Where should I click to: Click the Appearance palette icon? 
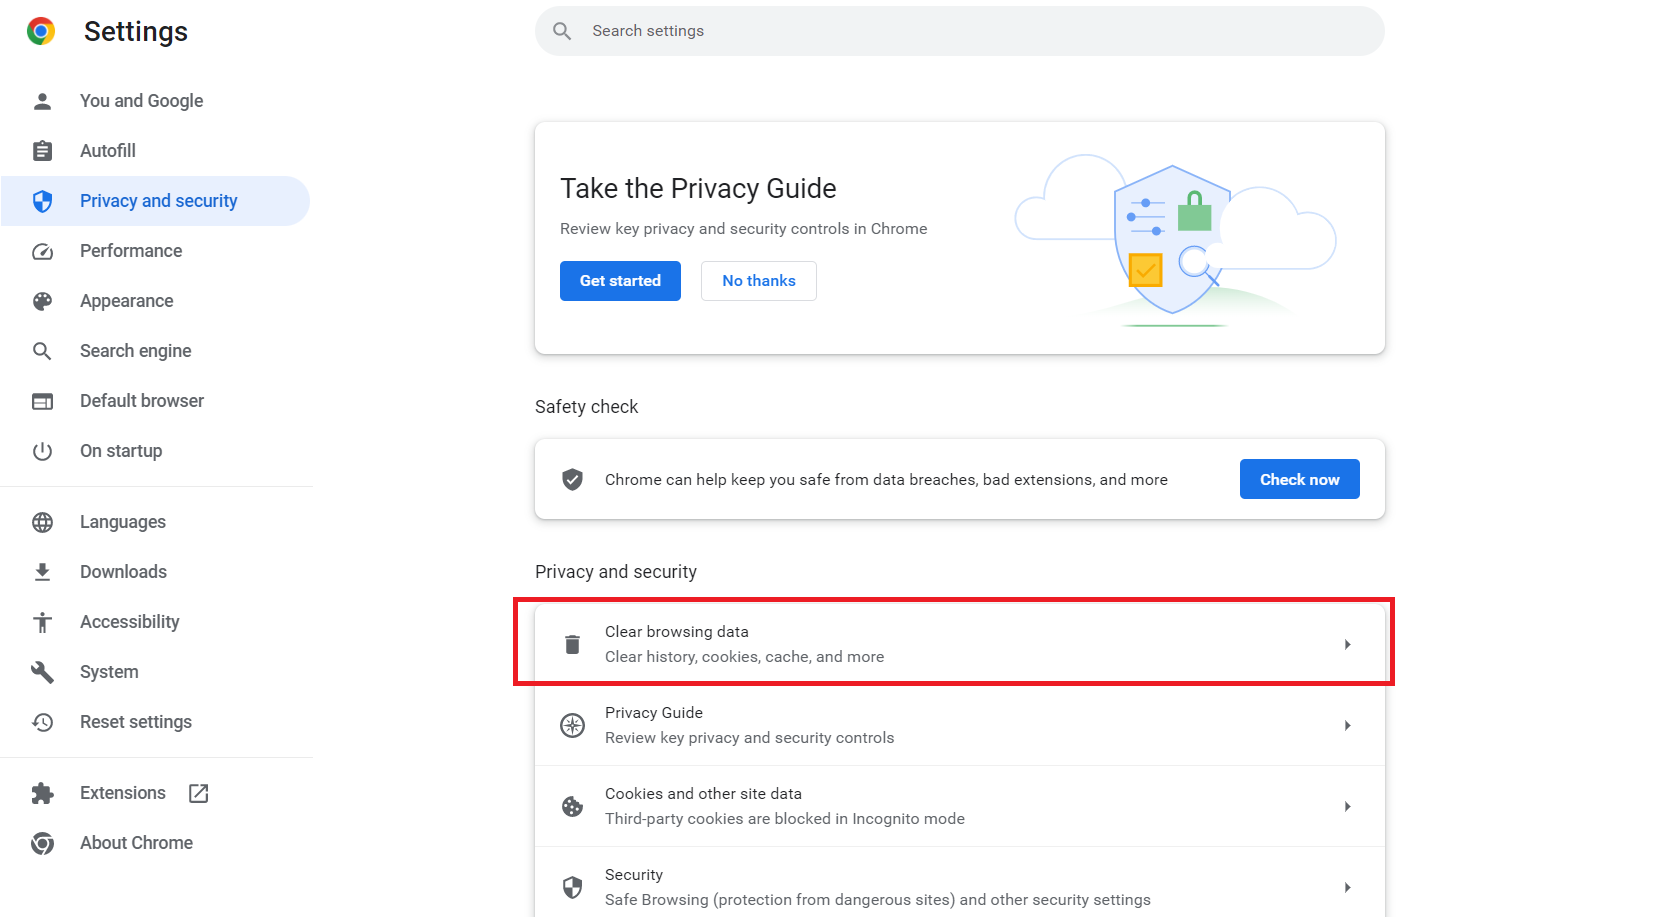coord(42,301)
